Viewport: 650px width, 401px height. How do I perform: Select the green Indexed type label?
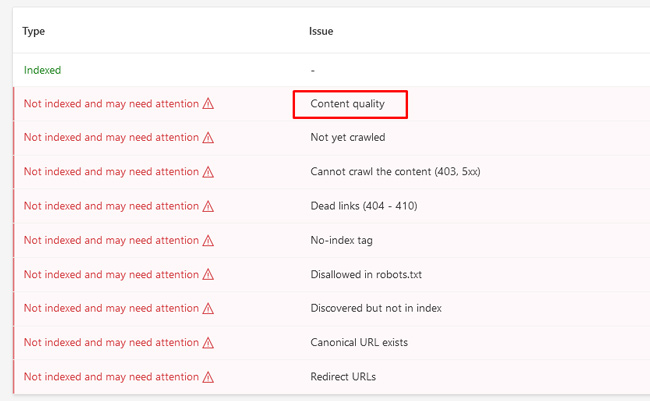click(x=42, y=70)
